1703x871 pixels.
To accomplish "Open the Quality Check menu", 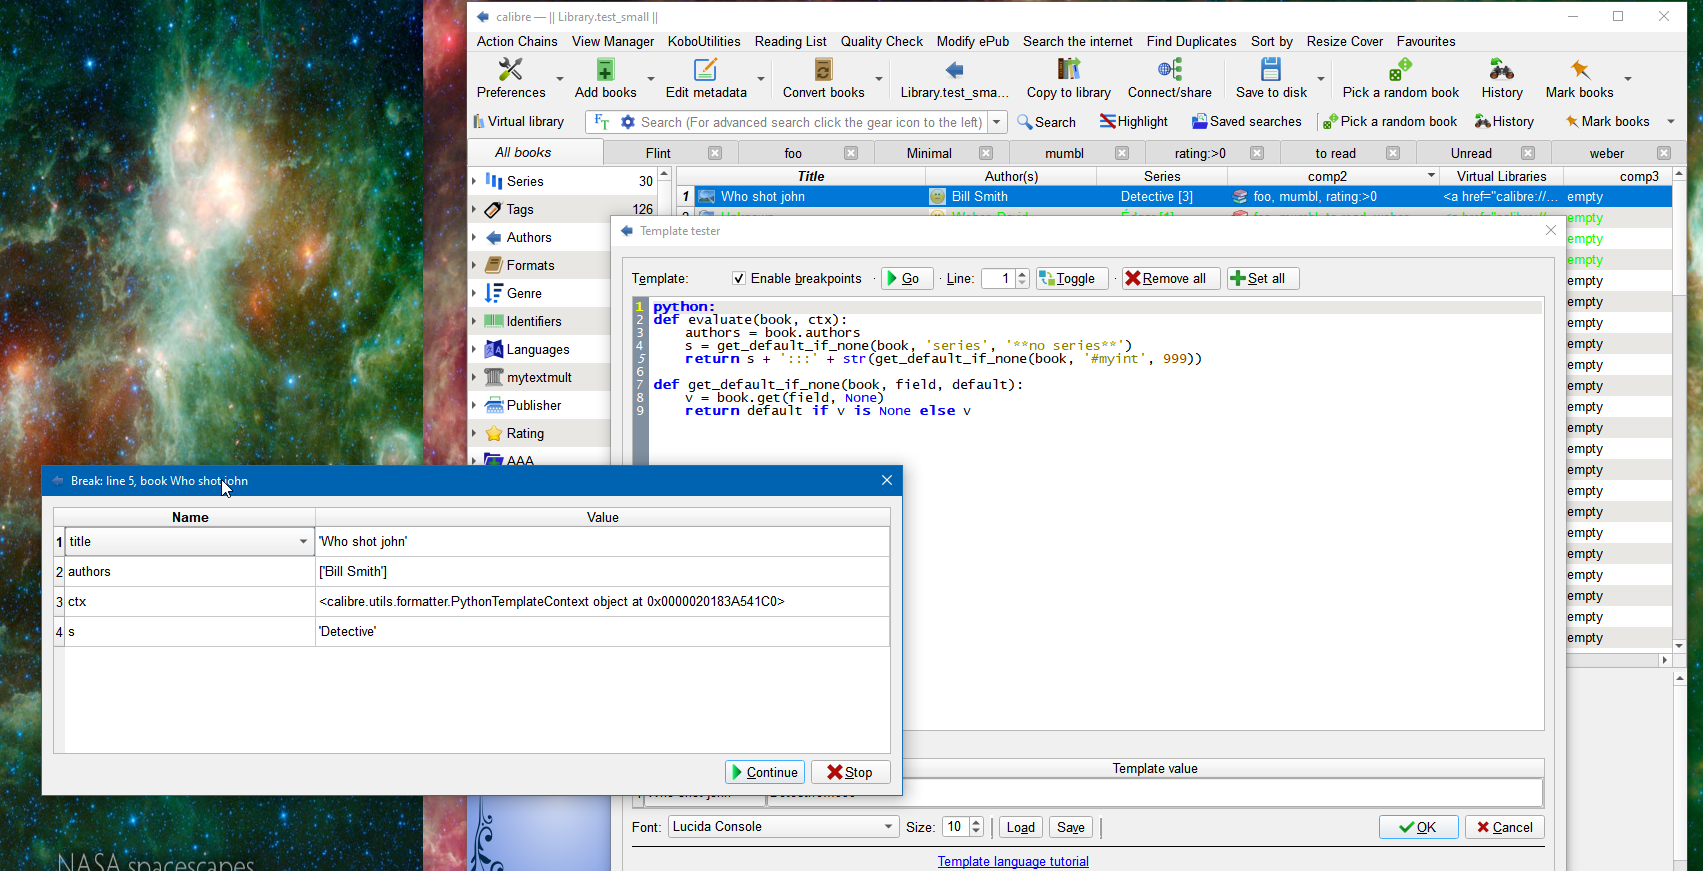I will 882,41.
